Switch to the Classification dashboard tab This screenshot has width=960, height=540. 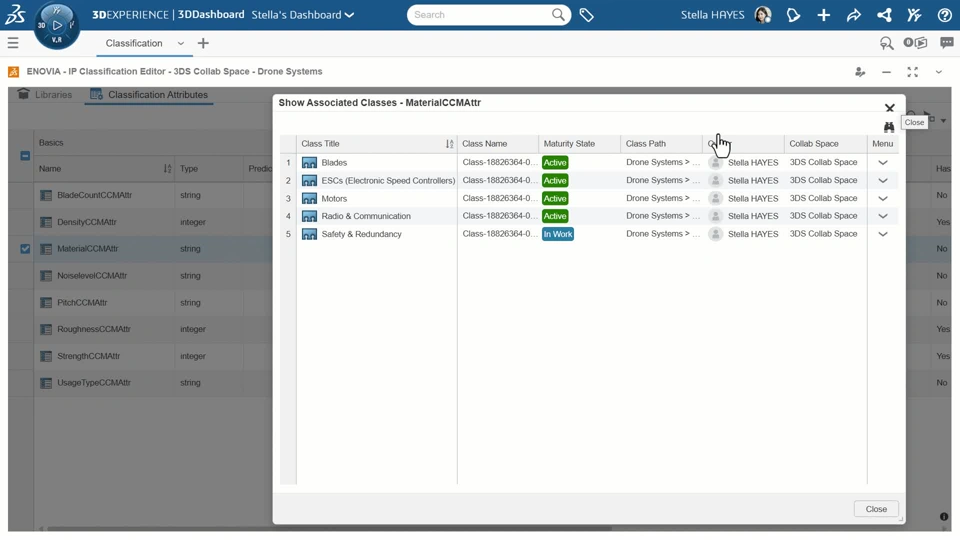(x=134, y=43)
